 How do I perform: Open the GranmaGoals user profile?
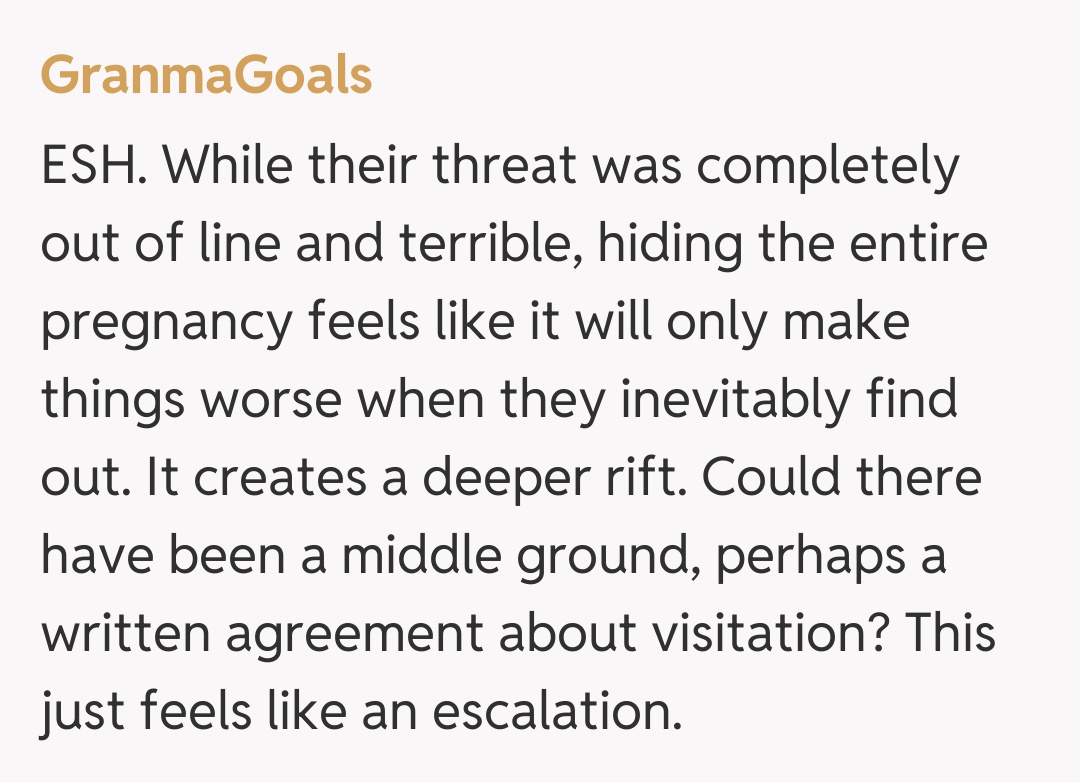206,75
